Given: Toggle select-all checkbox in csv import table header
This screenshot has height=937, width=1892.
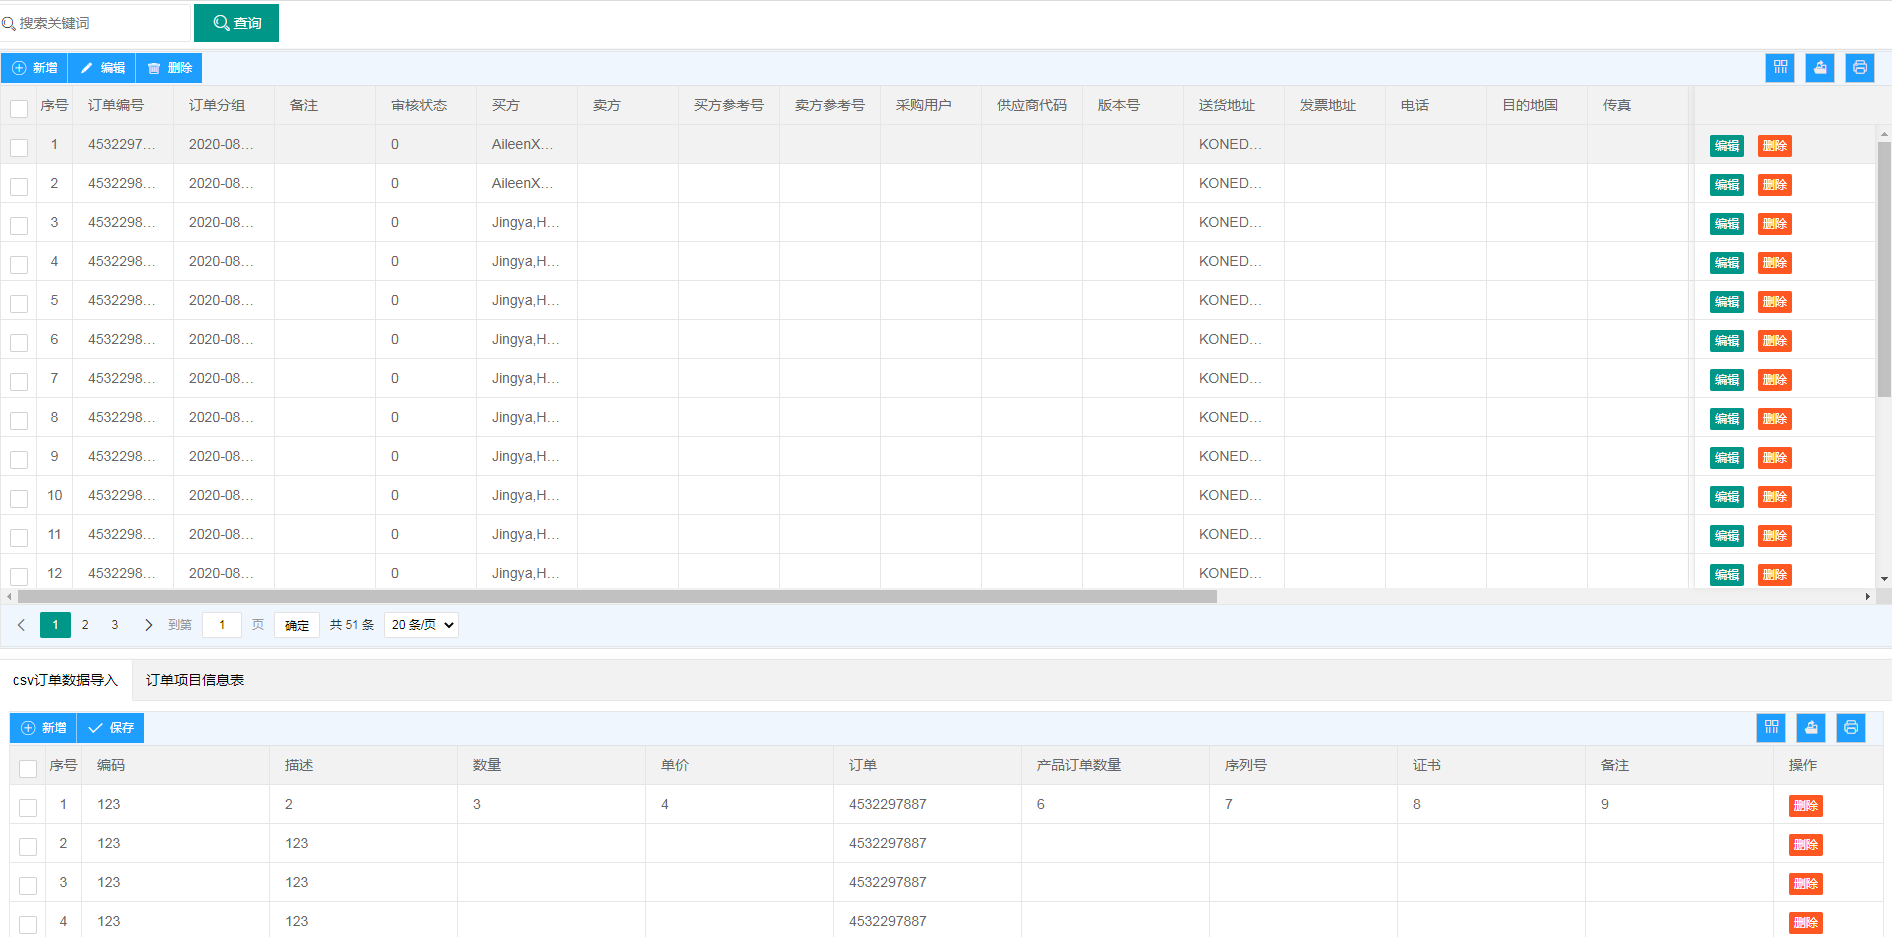Looking at the screenshot, I should pos(28,768).
